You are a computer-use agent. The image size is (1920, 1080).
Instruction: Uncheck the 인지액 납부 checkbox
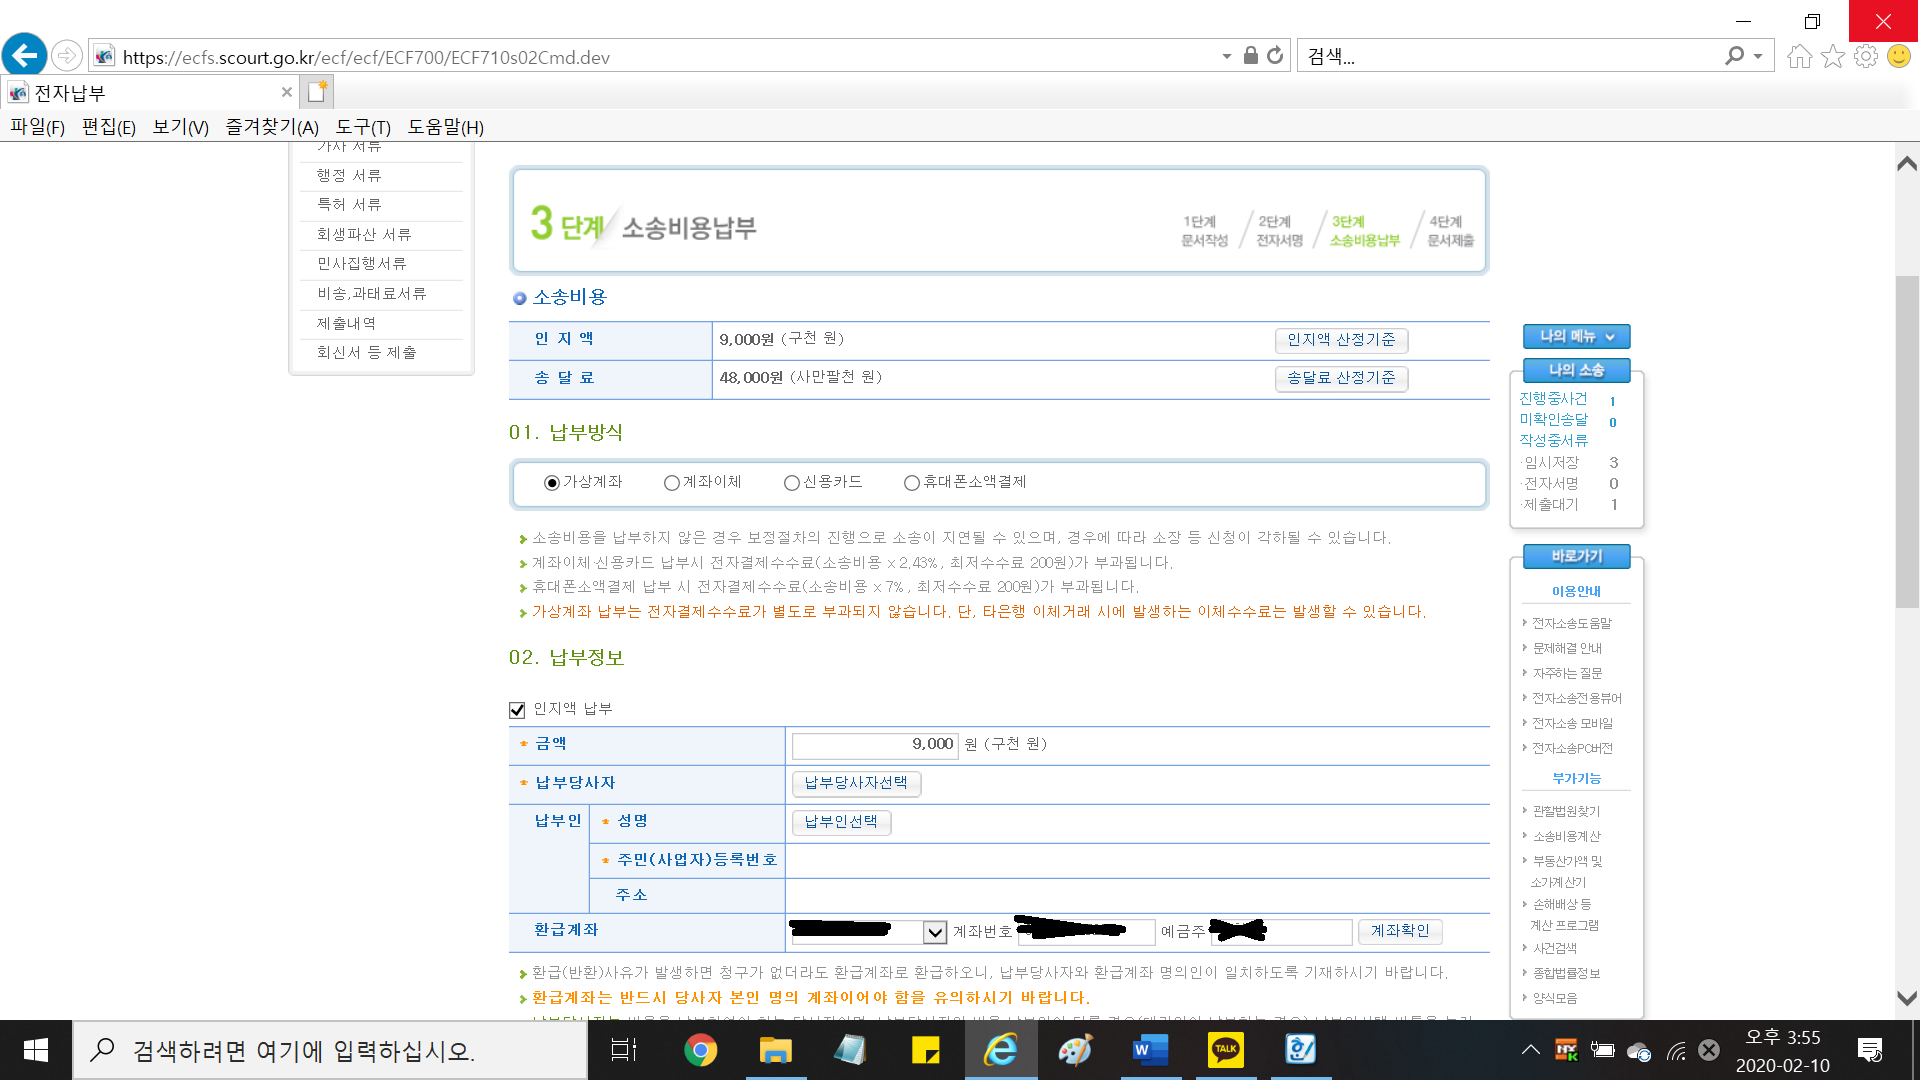pyautogui.click(x=517, y=710)
